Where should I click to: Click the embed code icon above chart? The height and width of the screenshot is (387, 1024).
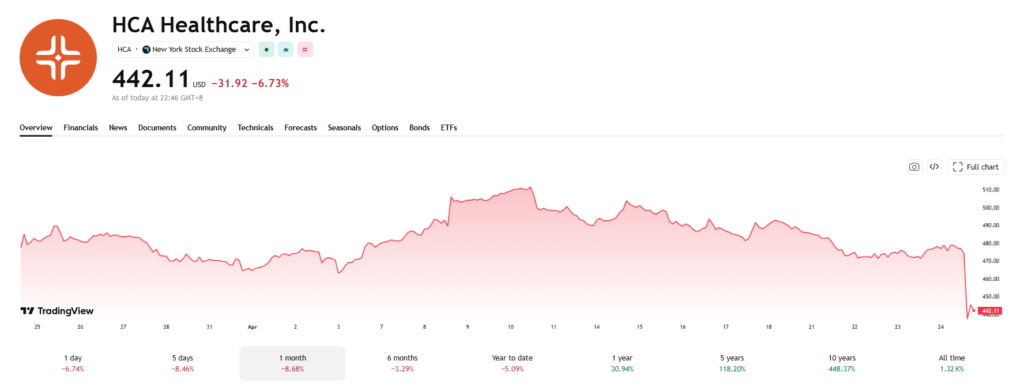pyautogui.click(x=934, y=167)
